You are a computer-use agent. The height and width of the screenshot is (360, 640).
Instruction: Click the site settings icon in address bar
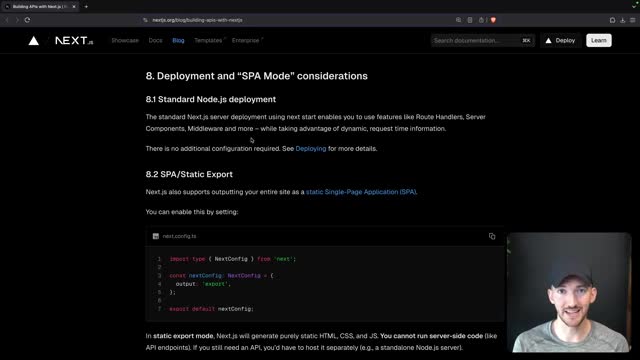coord(145,20)
